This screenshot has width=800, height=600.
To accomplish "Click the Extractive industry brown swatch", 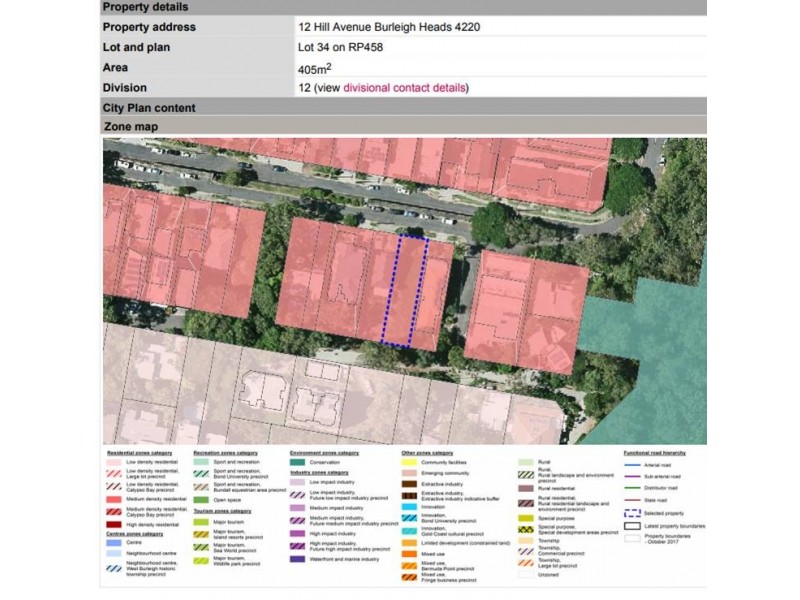I will coord(409,484).
